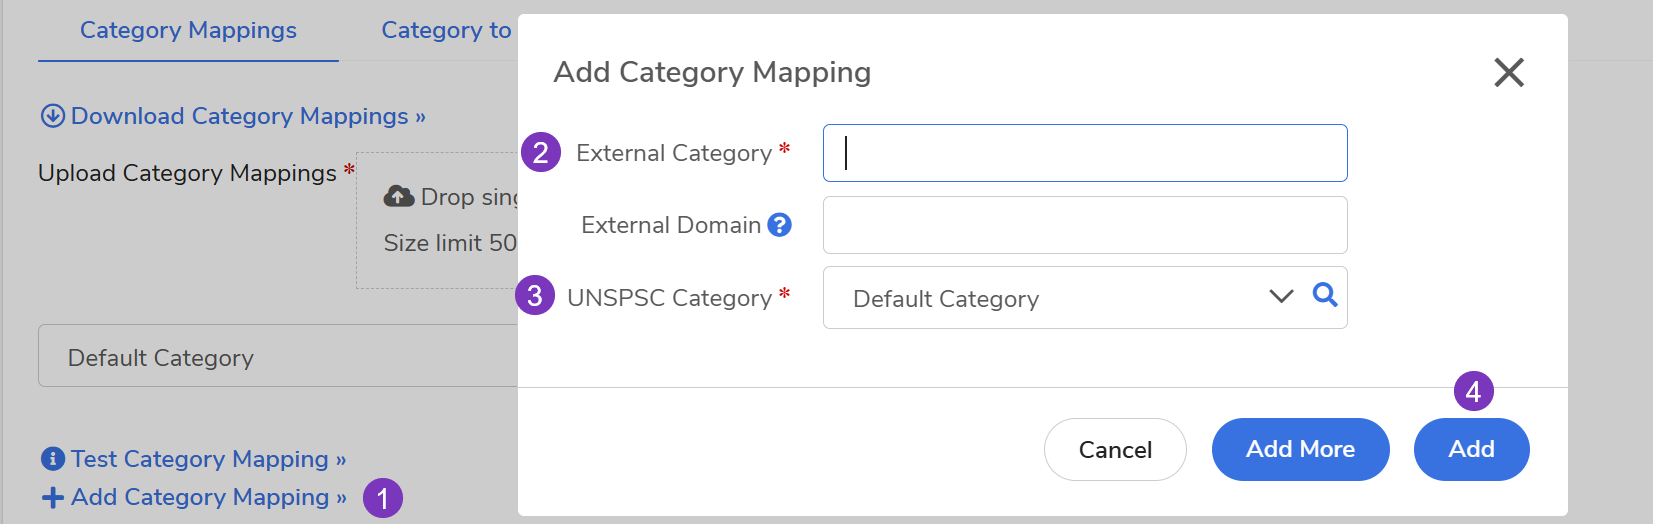Open the Test Category Mapping link
1653x524 pixels.
[x=208, y=459]
